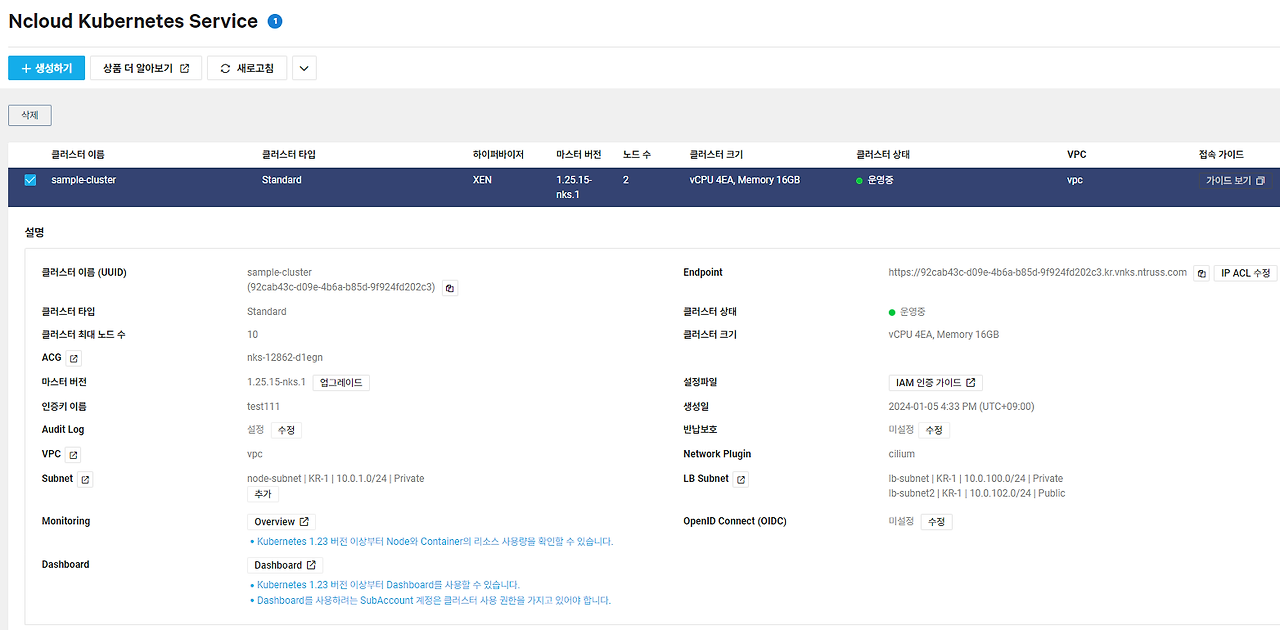Click the 하이퍼바이저 column header
The image size is (1280, 630).
[498, 155]
